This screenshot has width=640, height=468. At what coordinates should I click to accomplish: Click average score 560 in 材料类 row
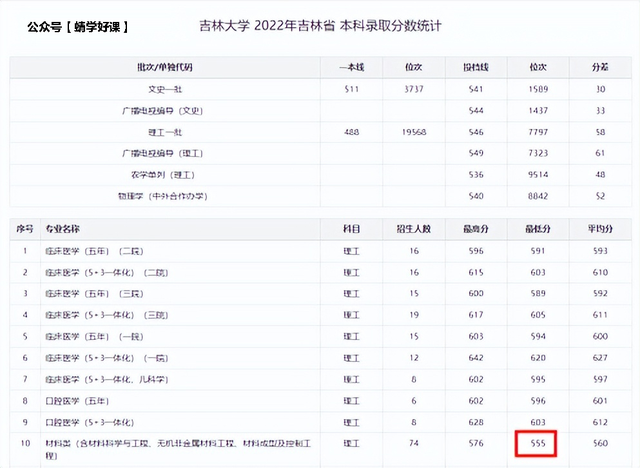pyautogui.click(x=600, y=443)
